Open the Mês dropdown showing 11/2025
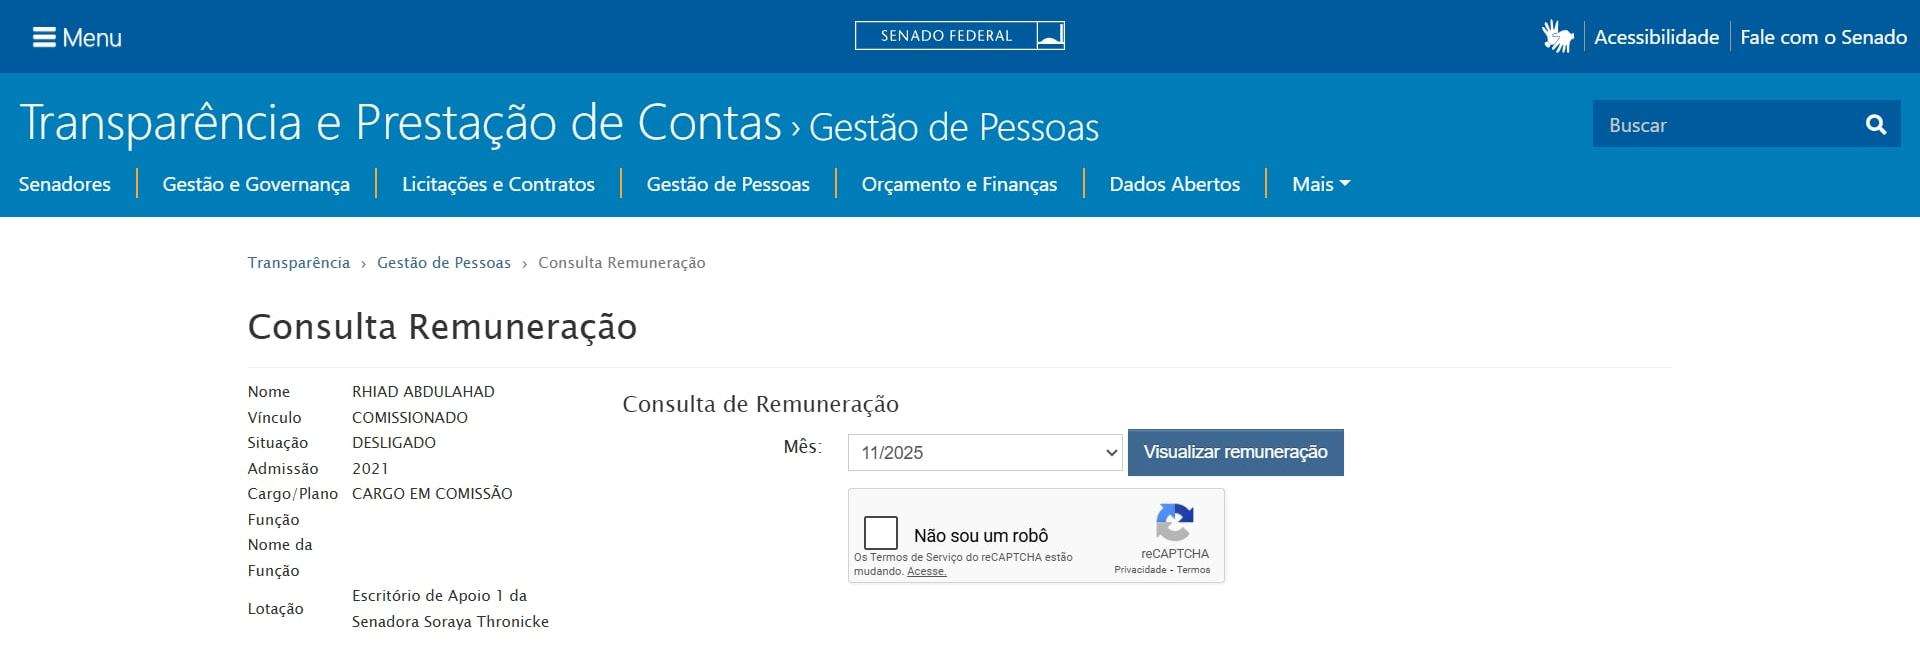Image resolution: width=1920 pixels, height=647 pixels. 985,453
